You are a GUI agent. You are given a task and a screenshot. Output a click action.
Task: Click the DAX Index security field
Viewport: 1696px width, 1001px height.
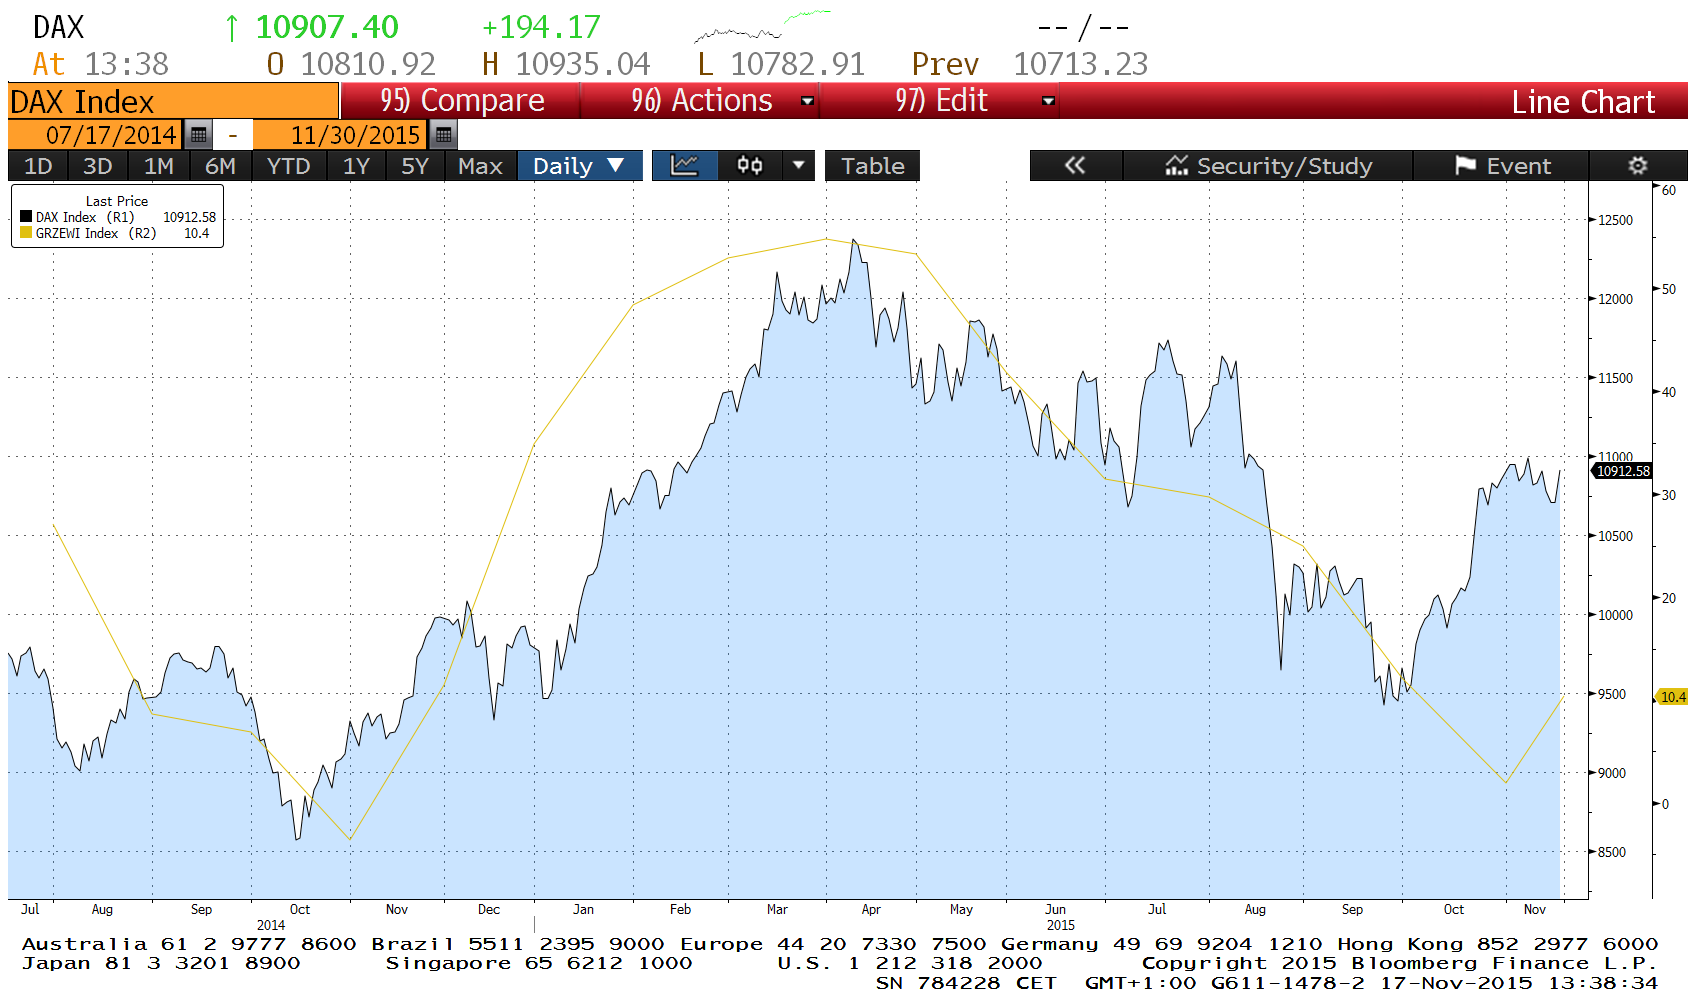pos(173,101)
